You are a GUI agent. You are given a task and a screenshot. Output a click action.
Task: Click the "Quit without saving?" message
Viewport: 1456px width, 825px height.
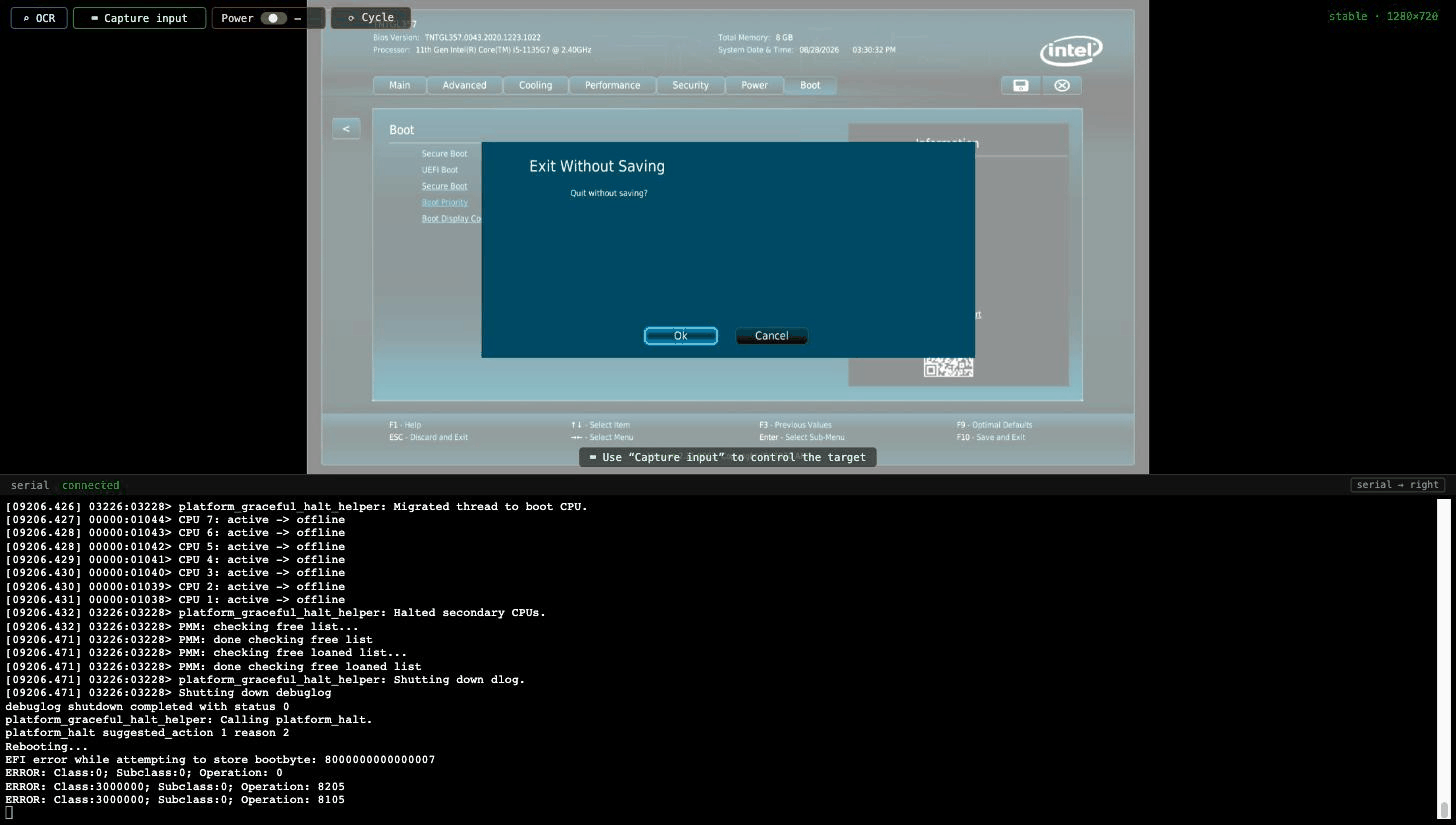pyautogui.click(x=609, y=193)
